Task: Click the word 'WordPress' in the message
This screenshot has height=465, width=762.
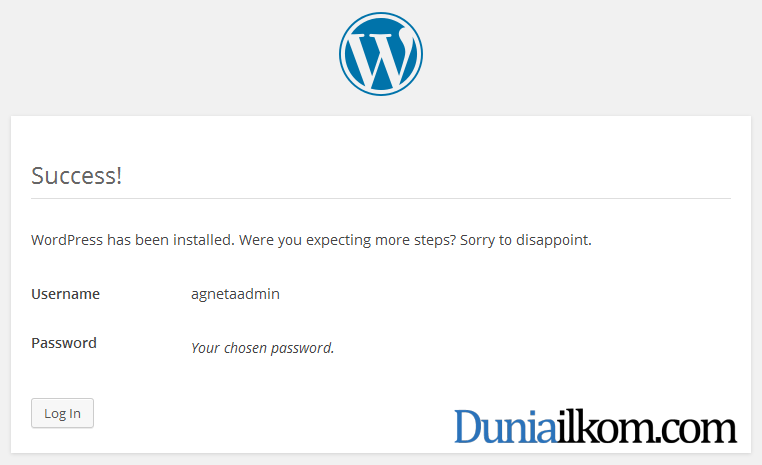Action: tap(67, 240)
